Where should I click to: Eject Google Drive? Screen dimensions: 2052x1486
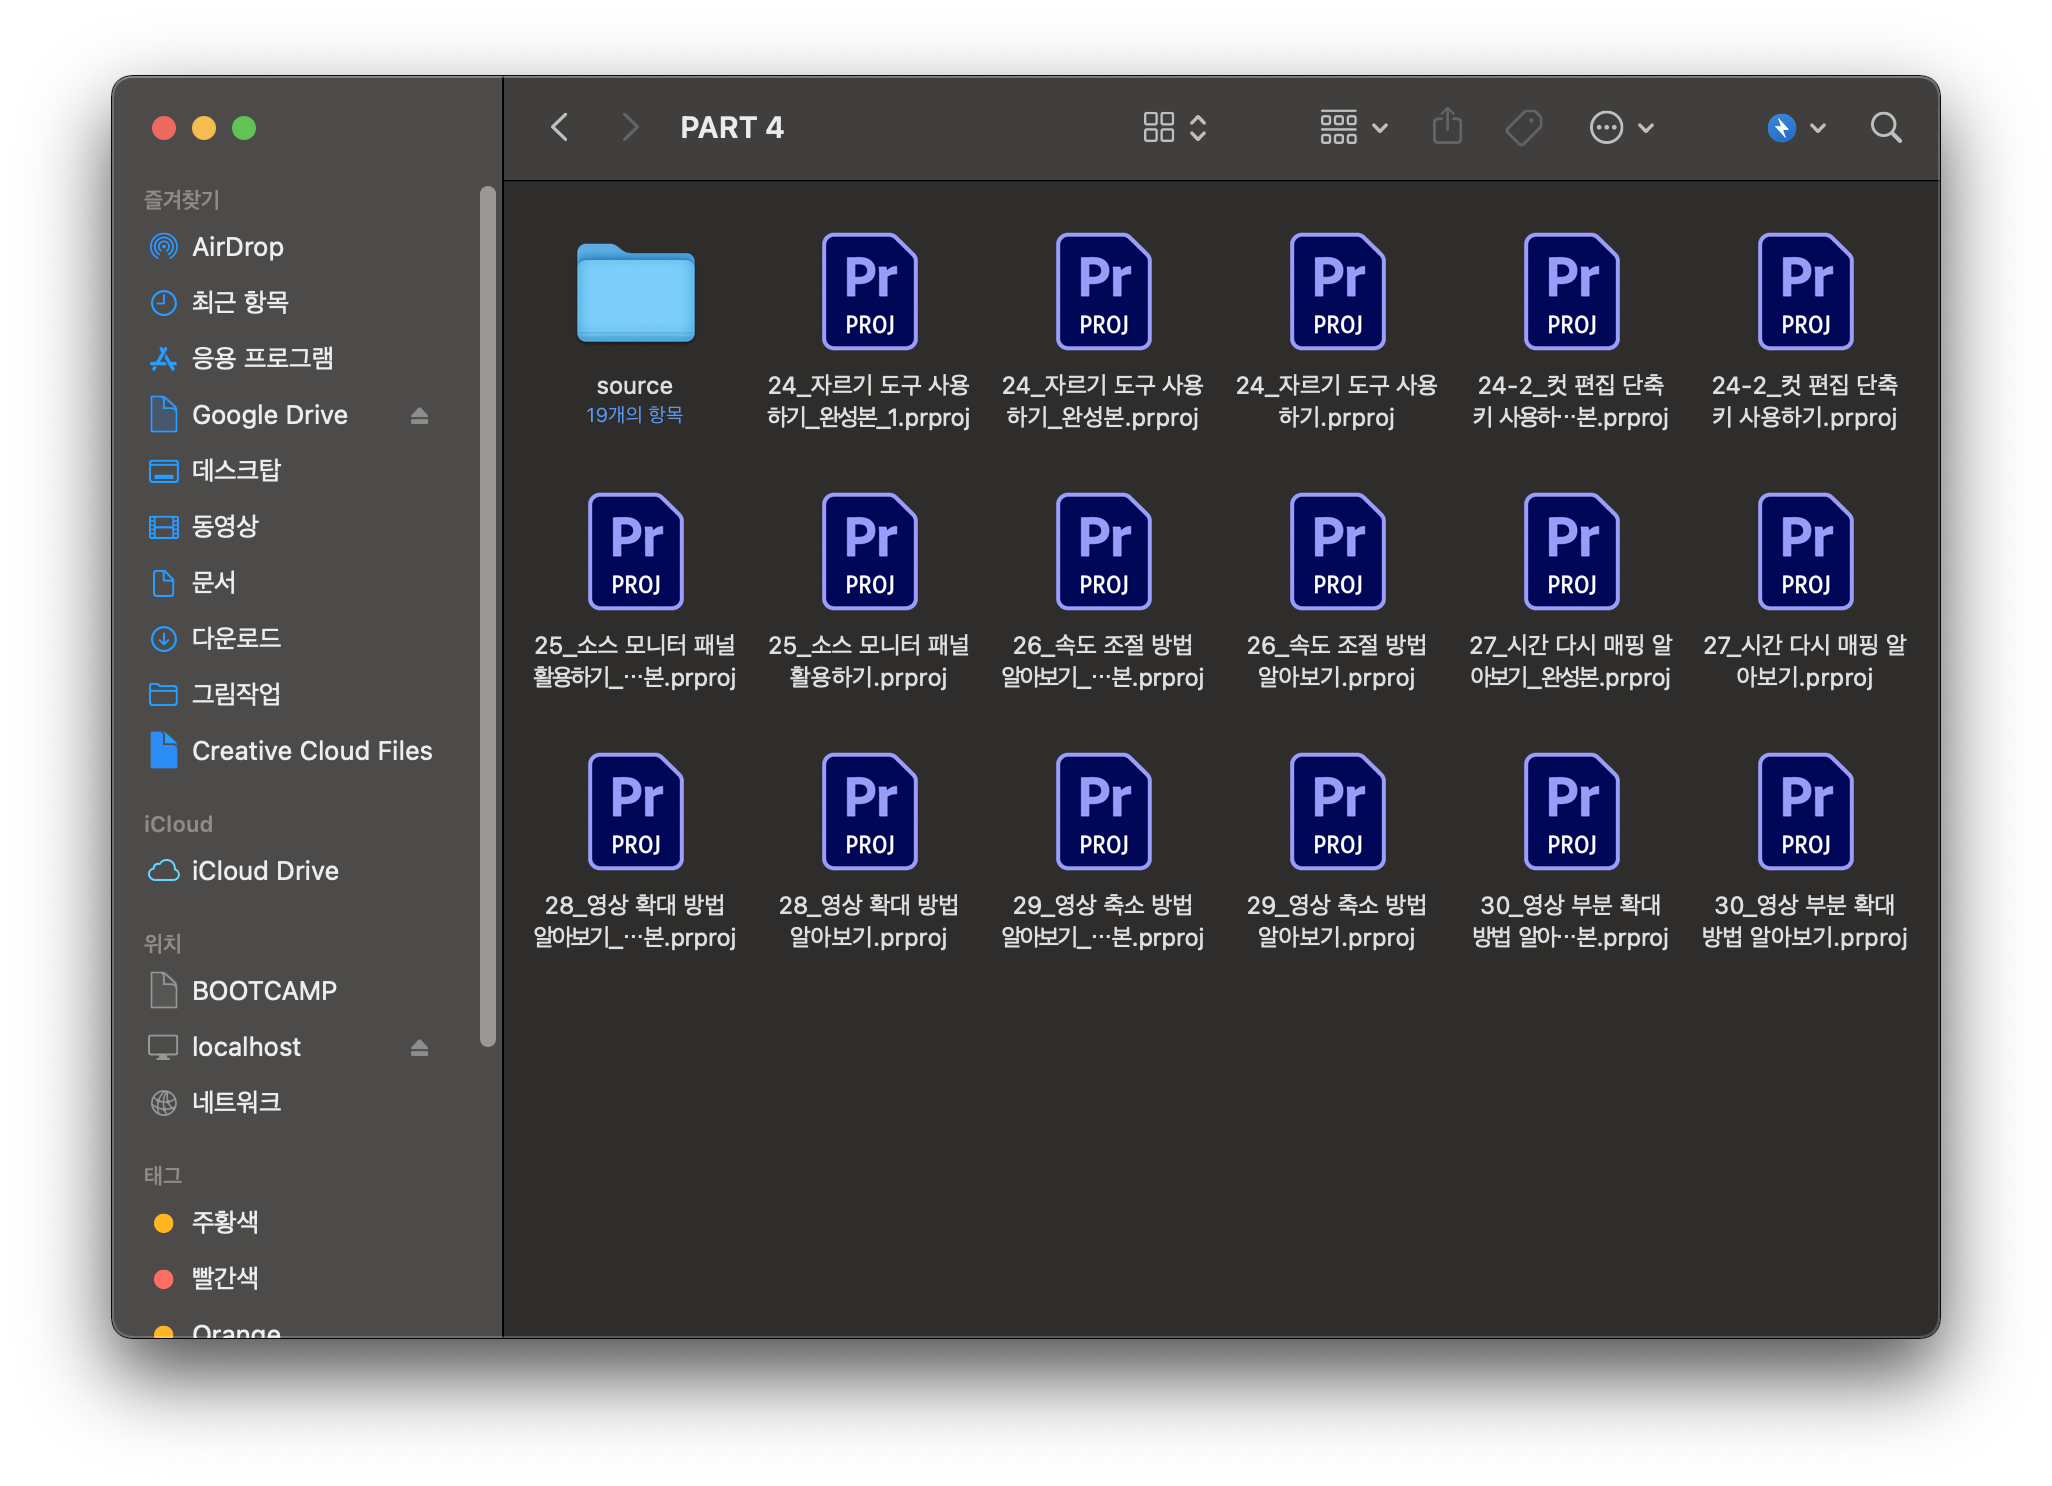(x=420, y=415)
